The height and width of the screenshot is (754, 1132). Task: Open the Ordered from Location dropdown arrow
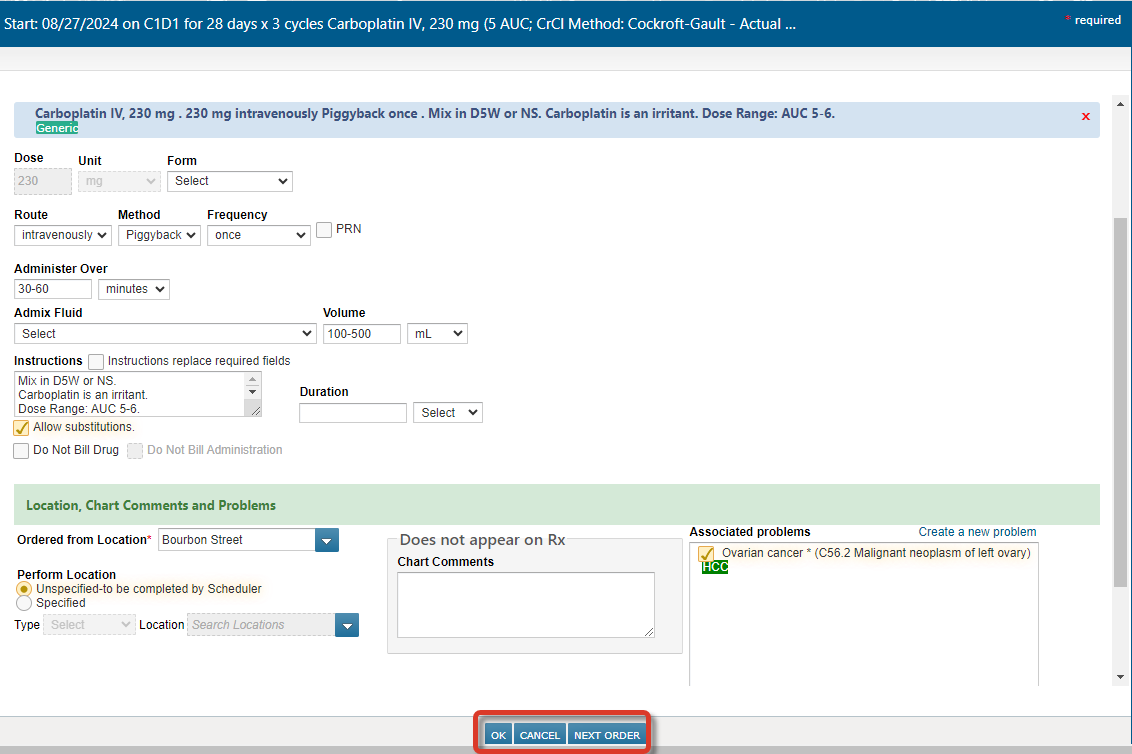(327, 540)
